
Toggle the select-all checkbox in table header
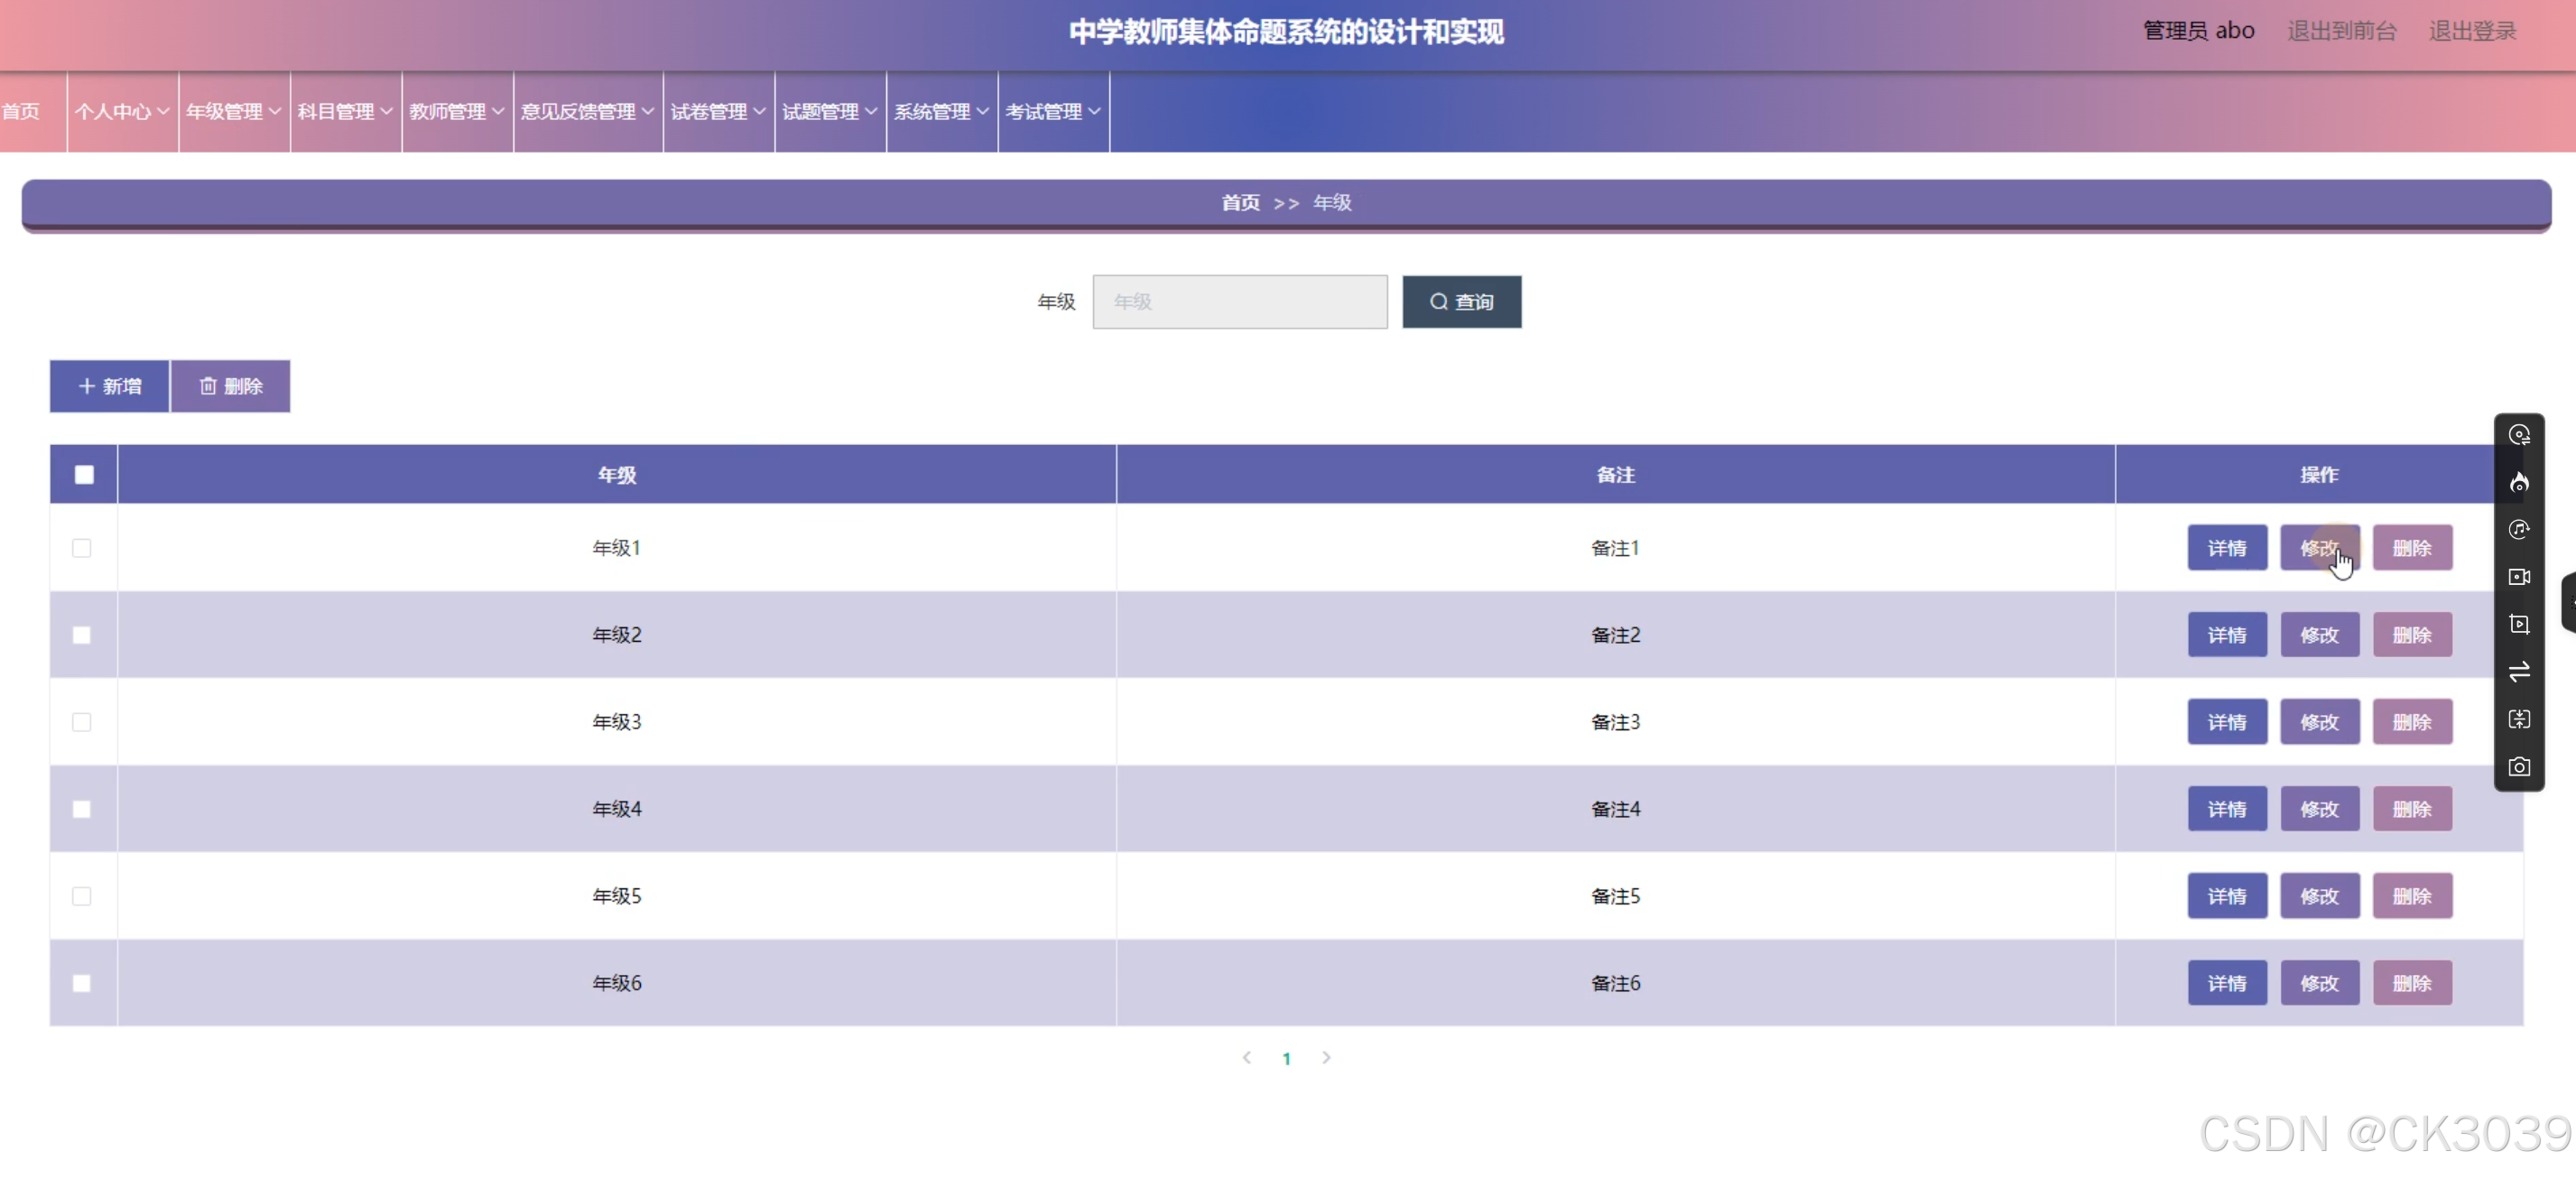pyautogui.click(x=84, y=475)
